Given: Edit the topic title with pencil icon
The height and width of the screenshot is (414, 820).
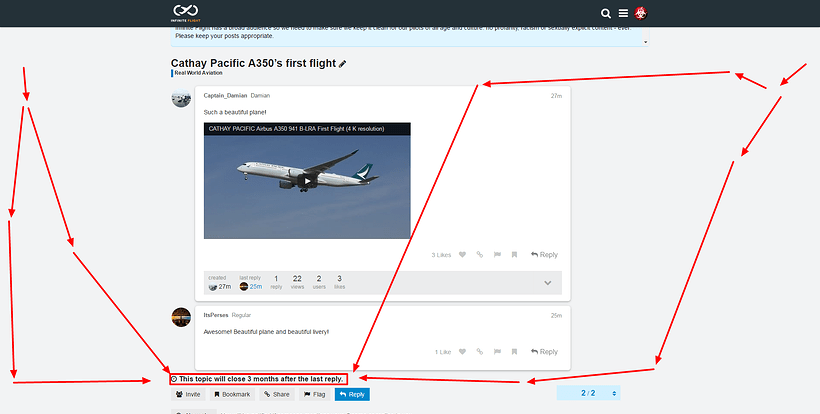Looking at the screenshot, I should tap(343, 64).
